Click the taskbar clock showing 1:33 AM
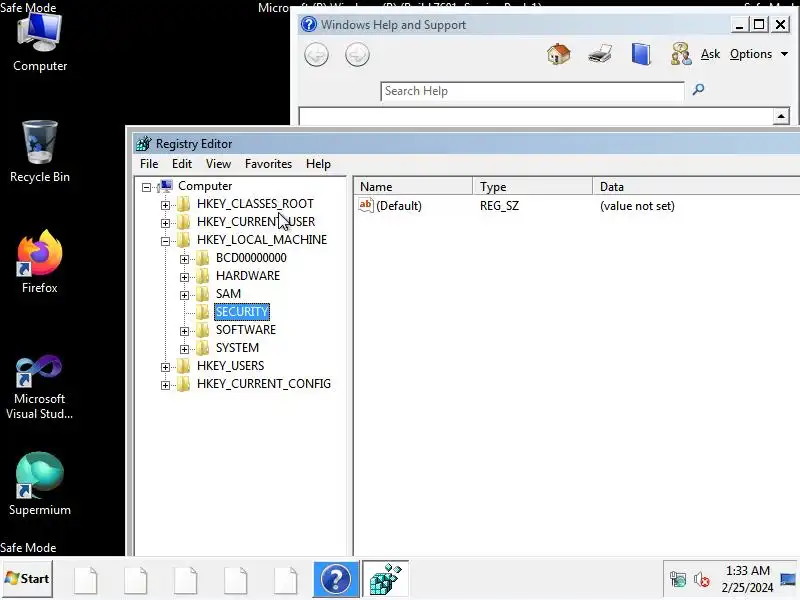Screen dimensions: 800x600 (x=747, y=579)
